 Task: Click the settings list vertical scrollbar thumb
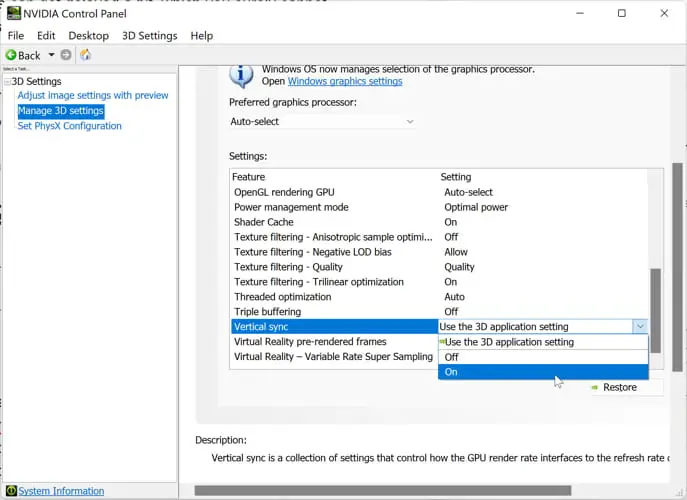click(x=655, y=311)
